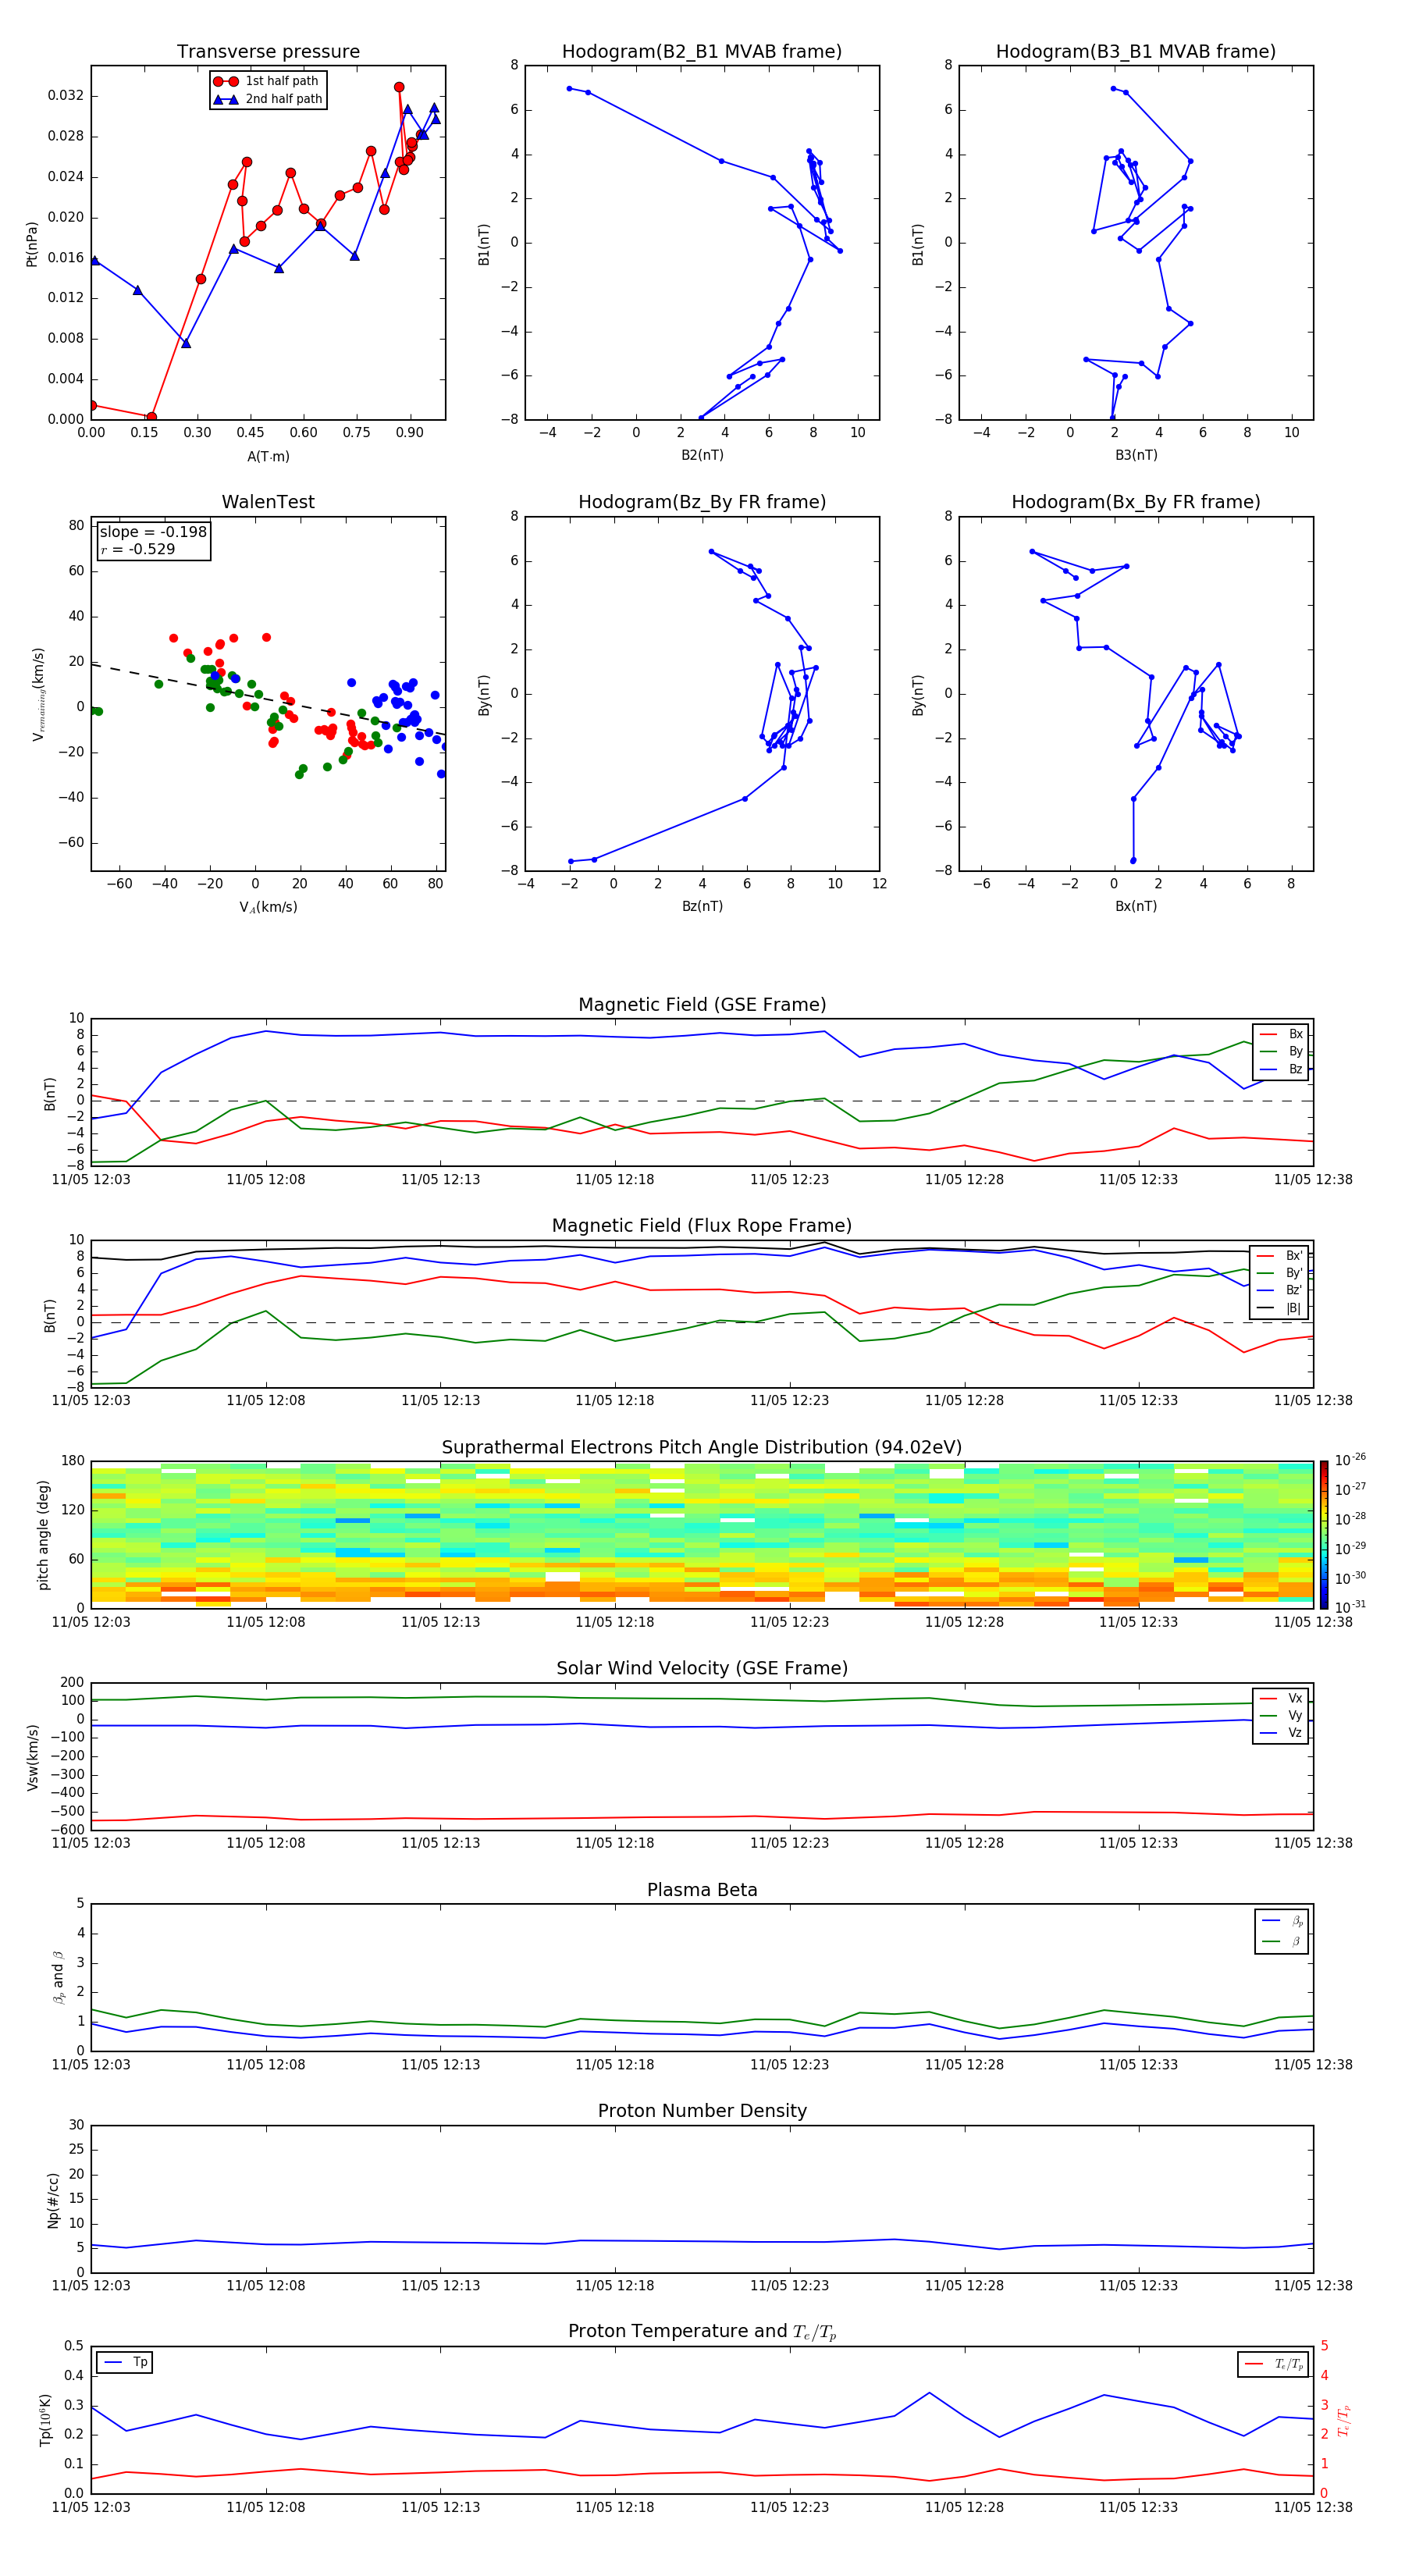Select the "r = -0.529" annotation
The image size is (1405, 2576).
pyautogui.click(x=138, y=549)
